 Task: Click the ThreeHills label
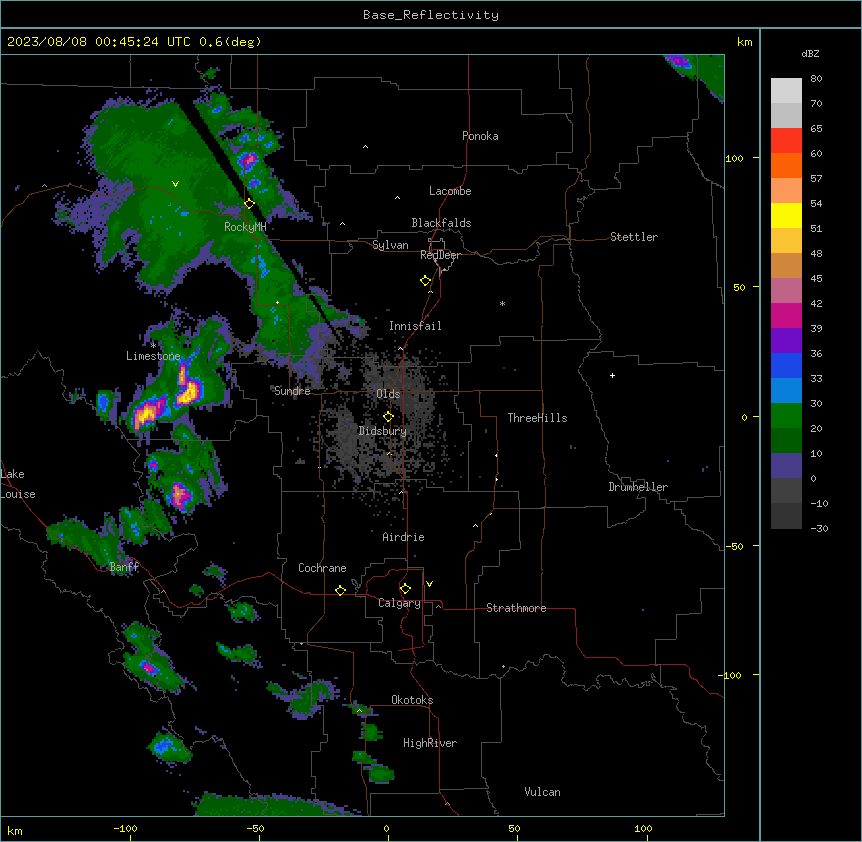click(537, 418)
